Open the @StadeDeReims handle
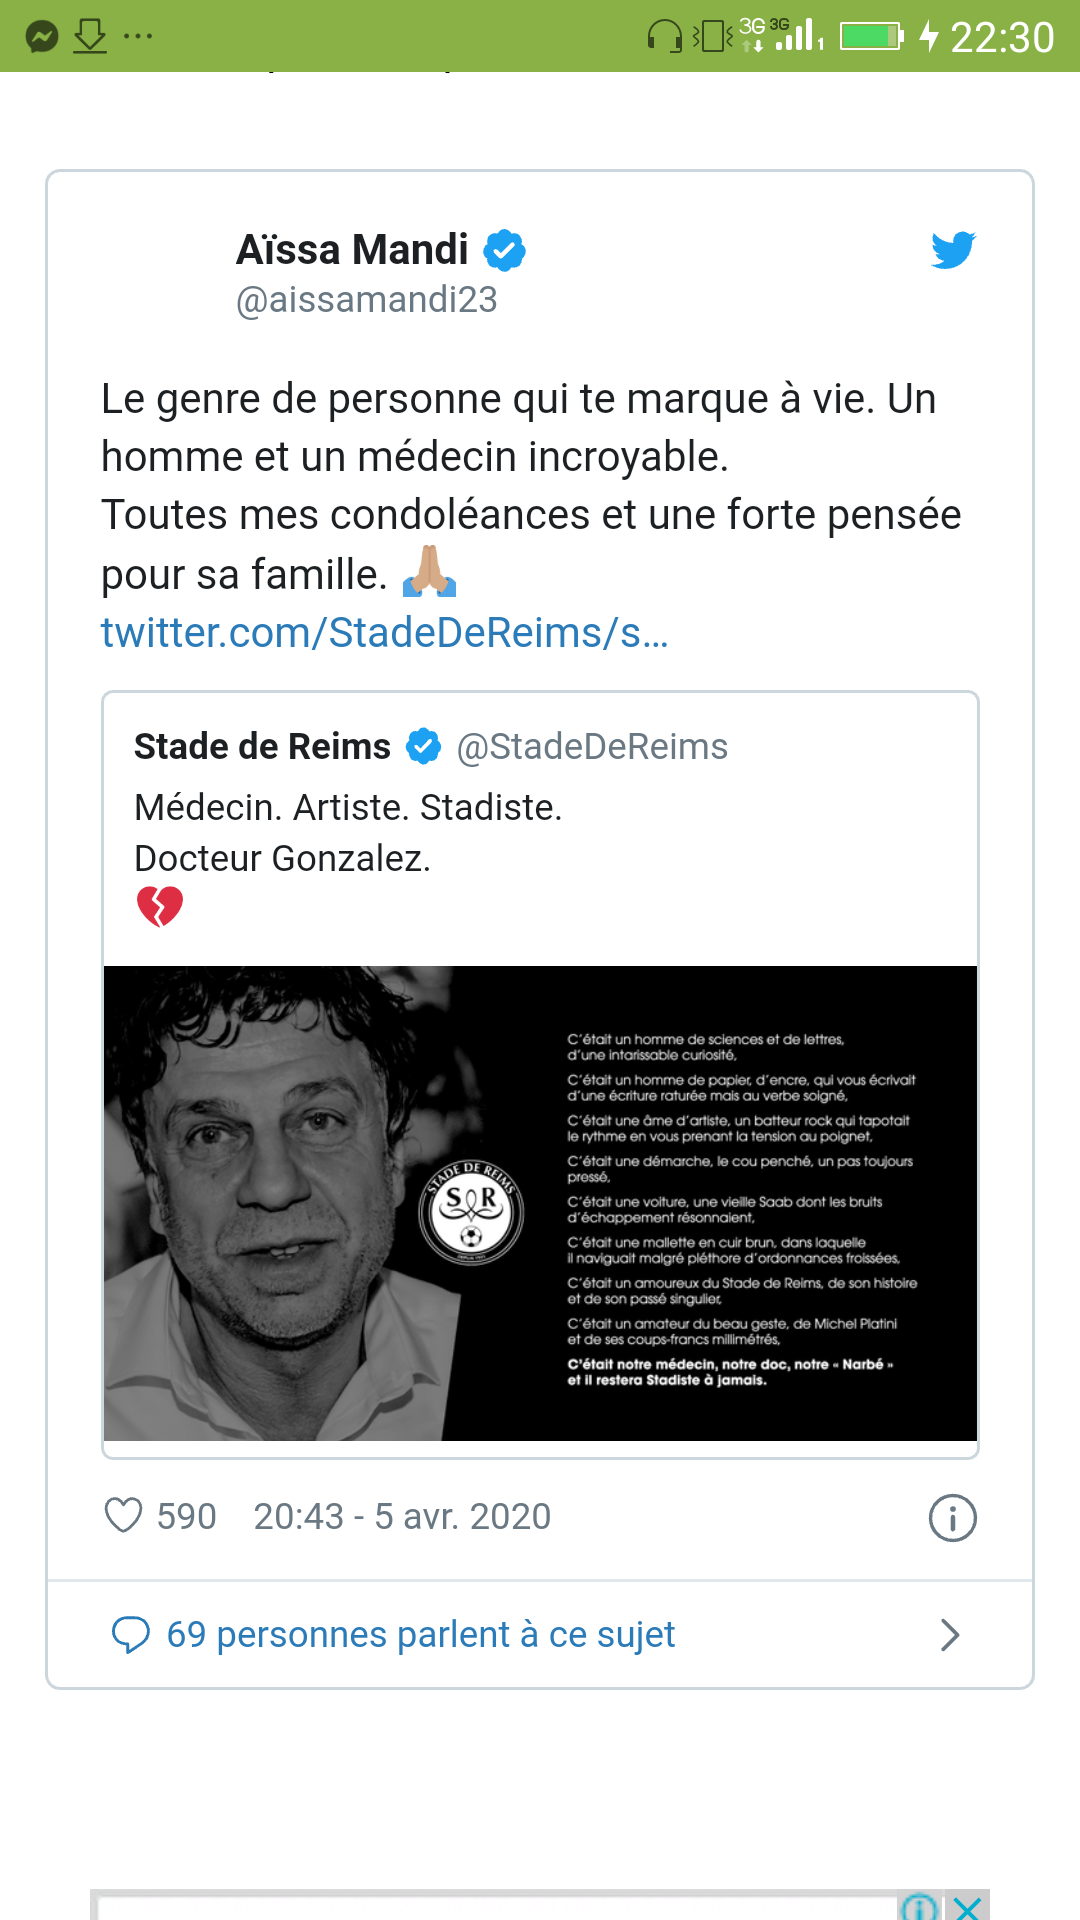Screen dimensions: 1080x1920 592,747
